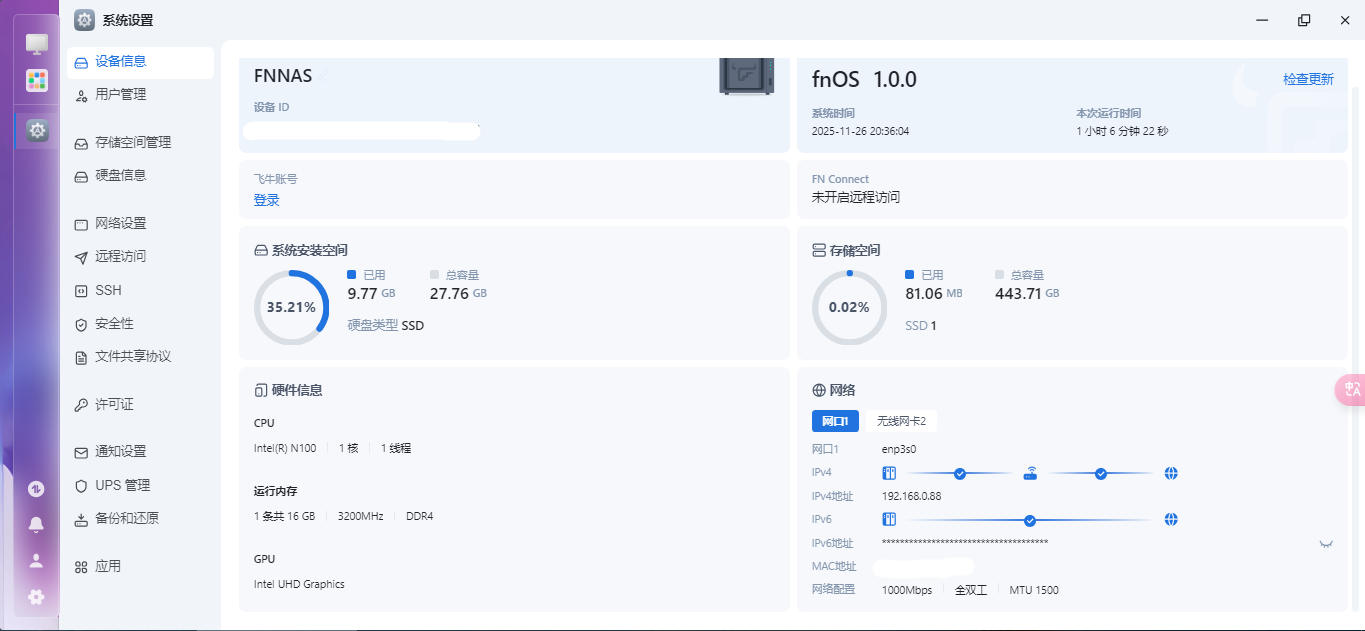Click the NAS device image in the header

(x=746, y=77)
